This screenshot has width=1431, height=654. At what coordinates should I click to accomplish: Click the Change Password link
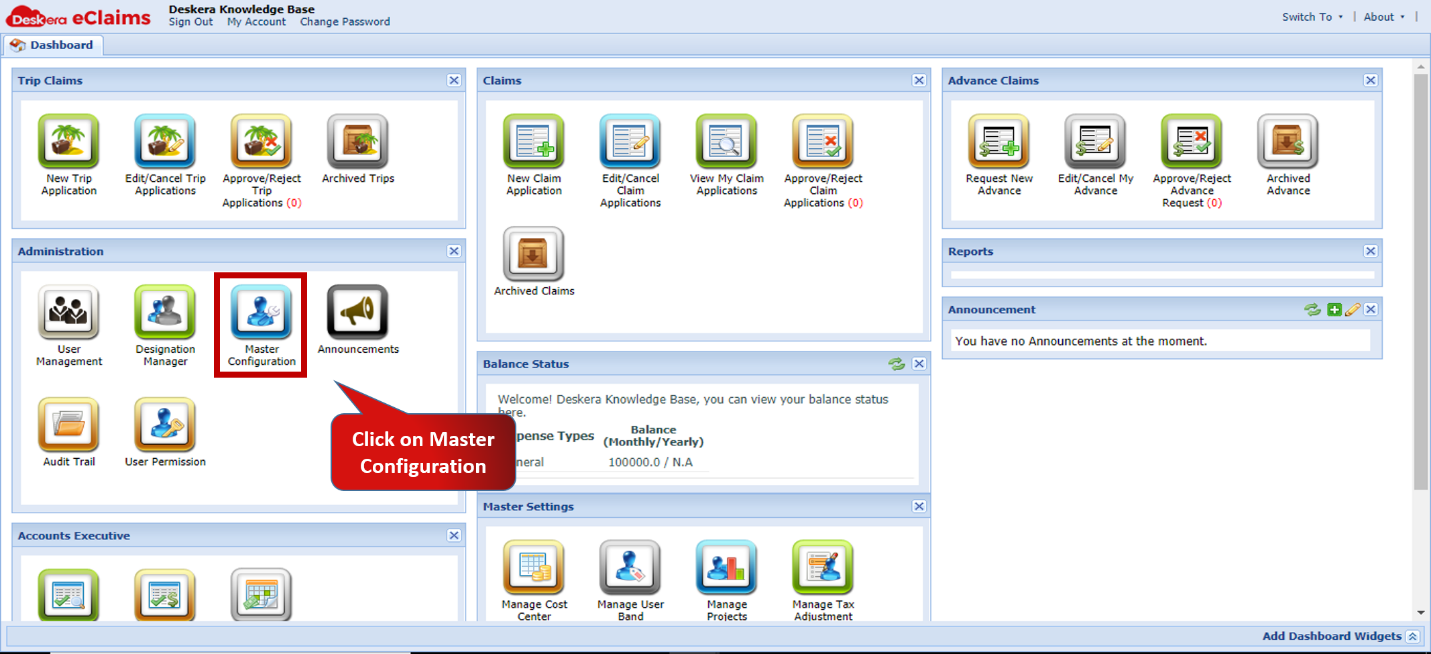pyautogui.click(x=345, y=22)
